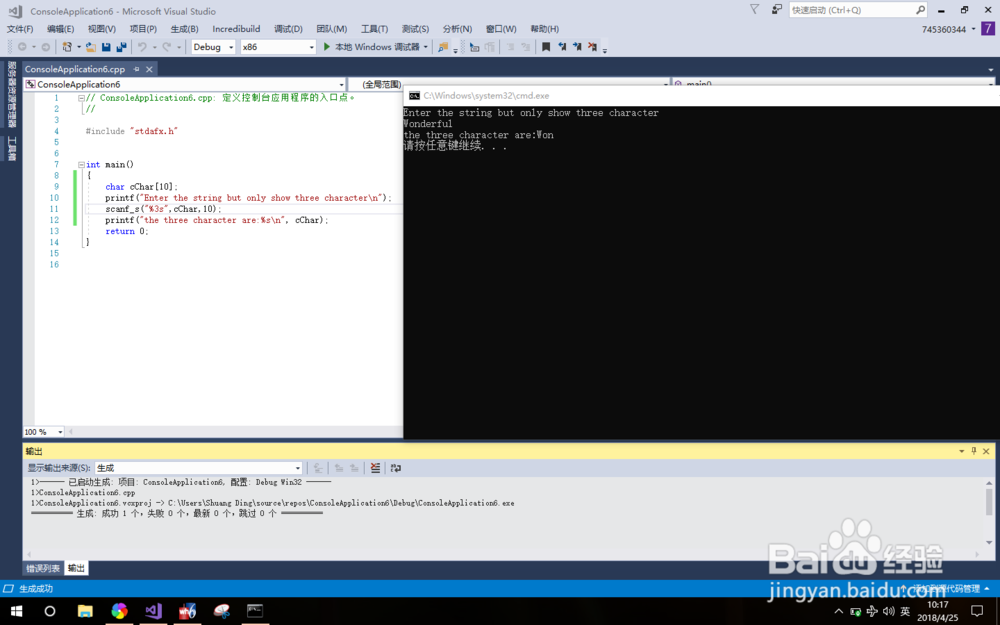Viewport: 1000px width, 625px height.
Task: Open the 文件(F) menu
Action: pos(20,29)
